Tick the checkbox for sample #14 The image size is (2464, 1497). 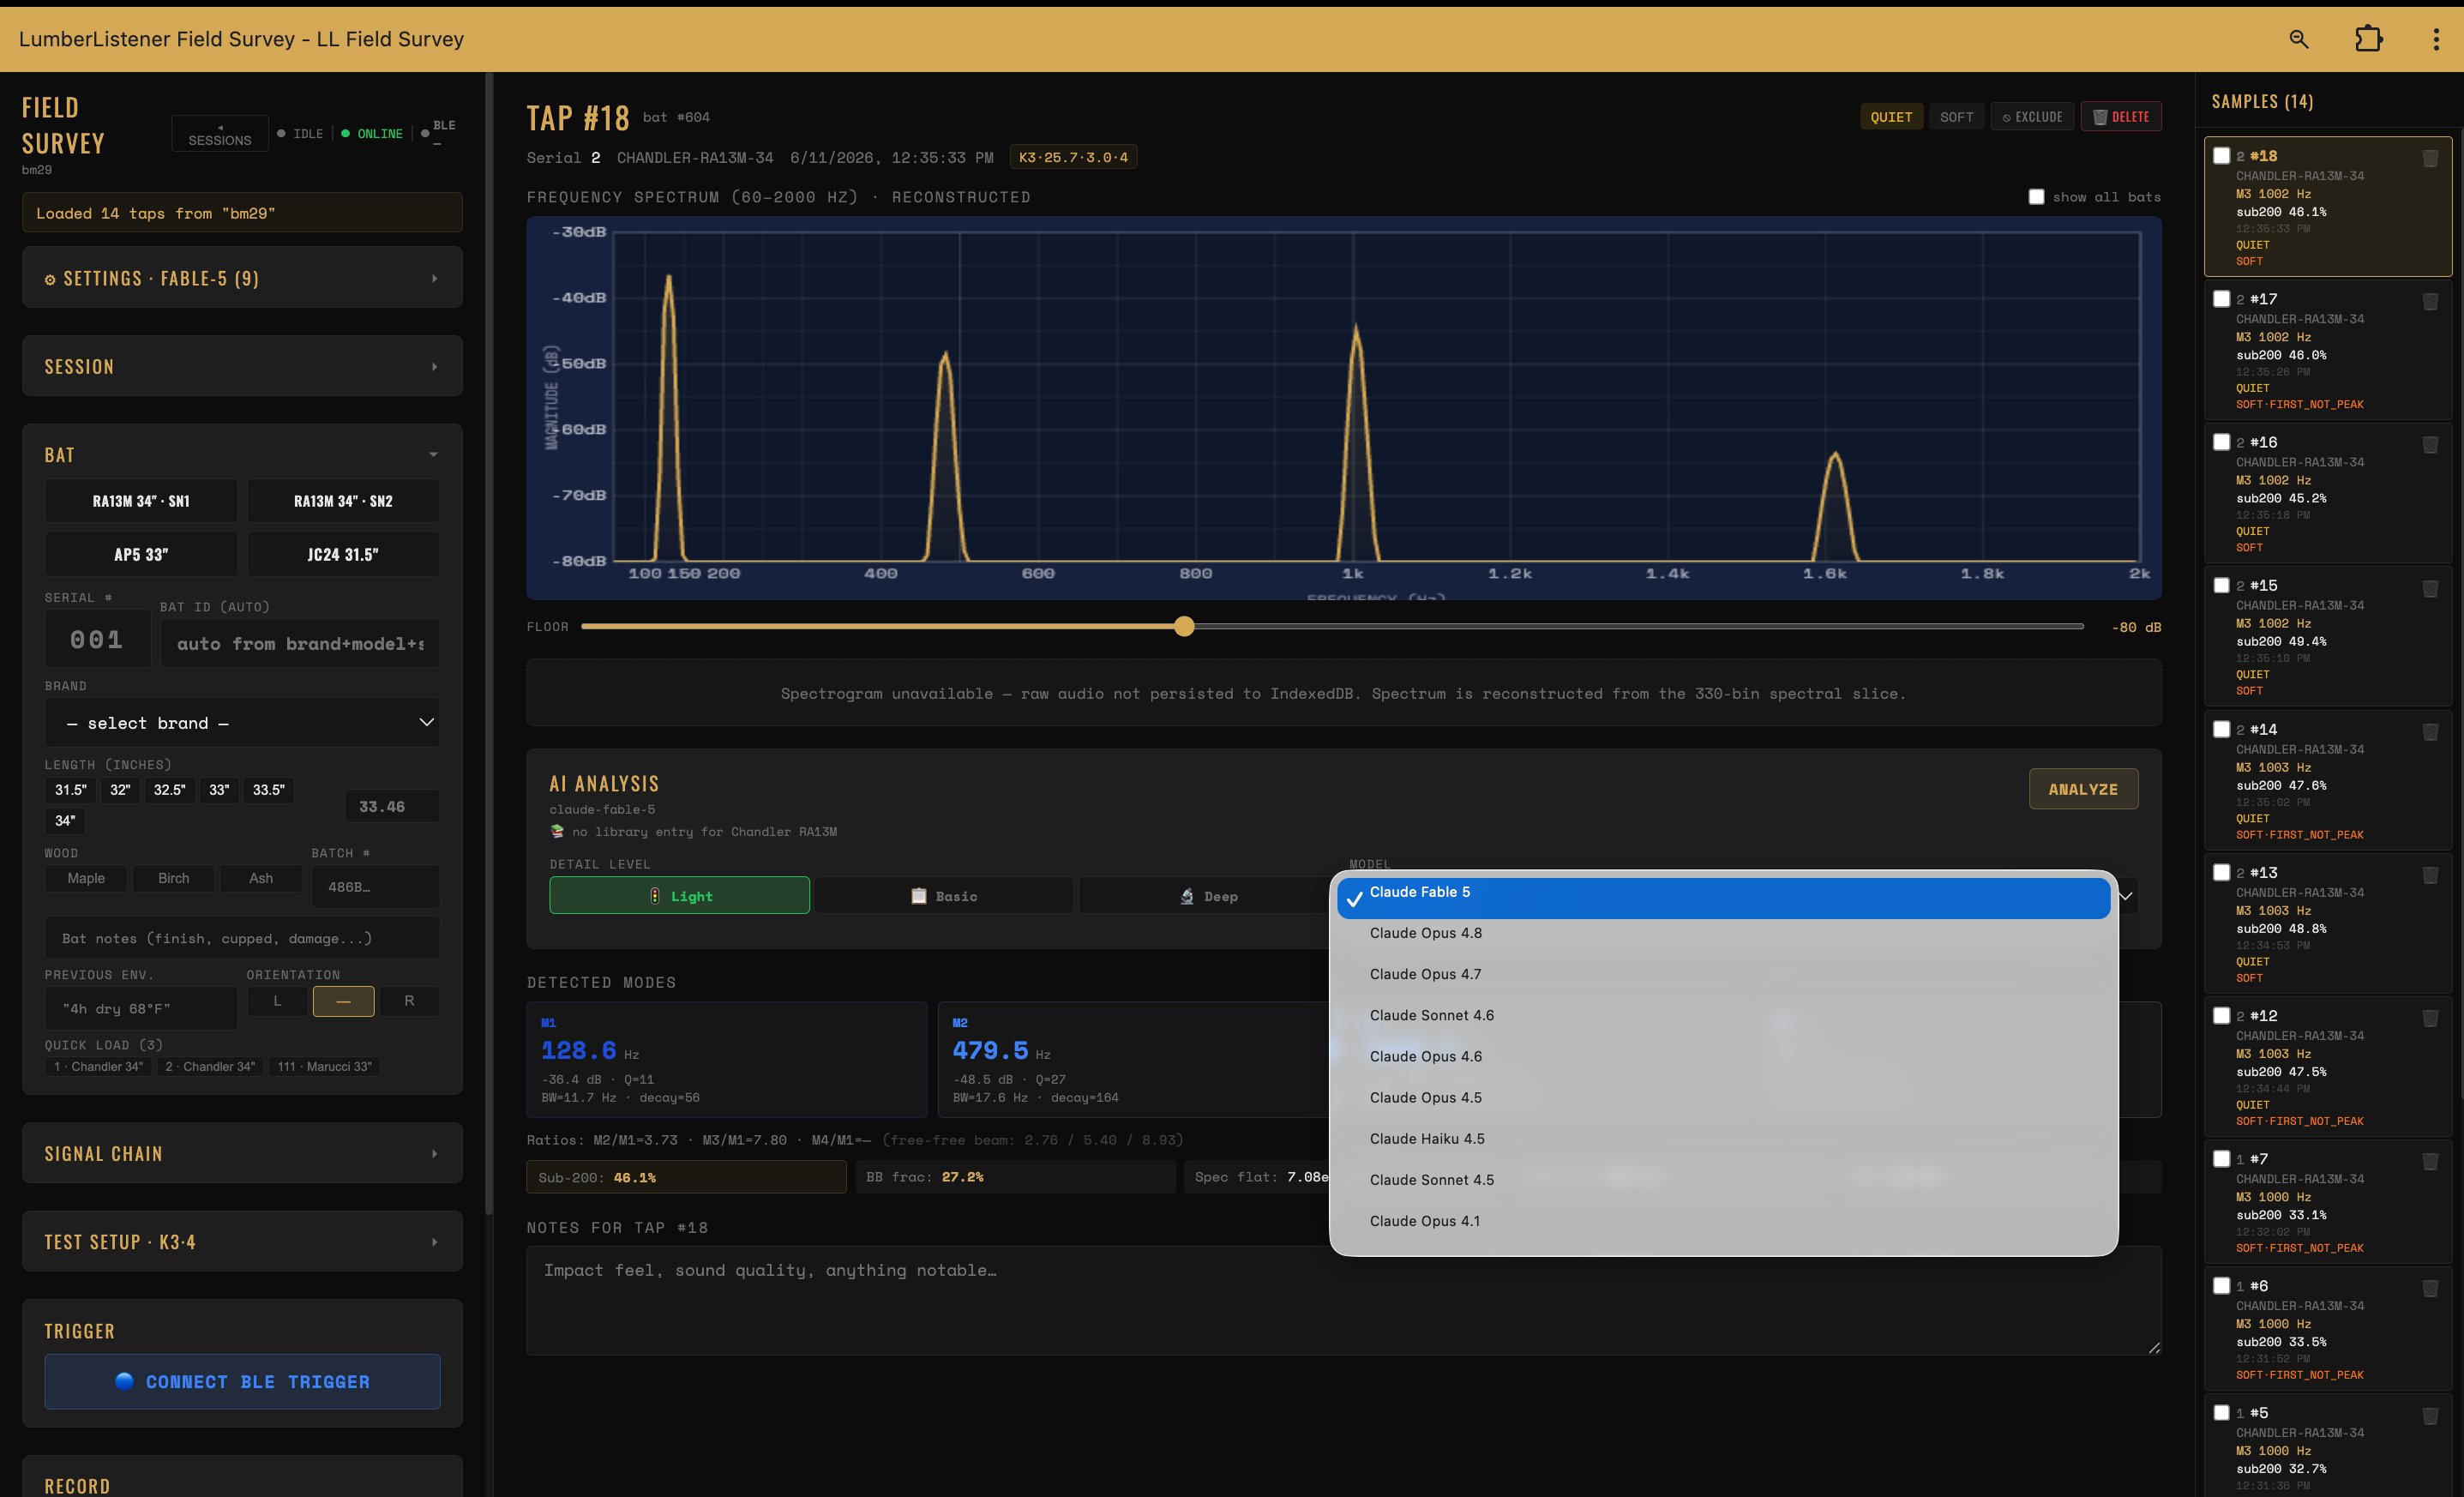point(2221,728)
